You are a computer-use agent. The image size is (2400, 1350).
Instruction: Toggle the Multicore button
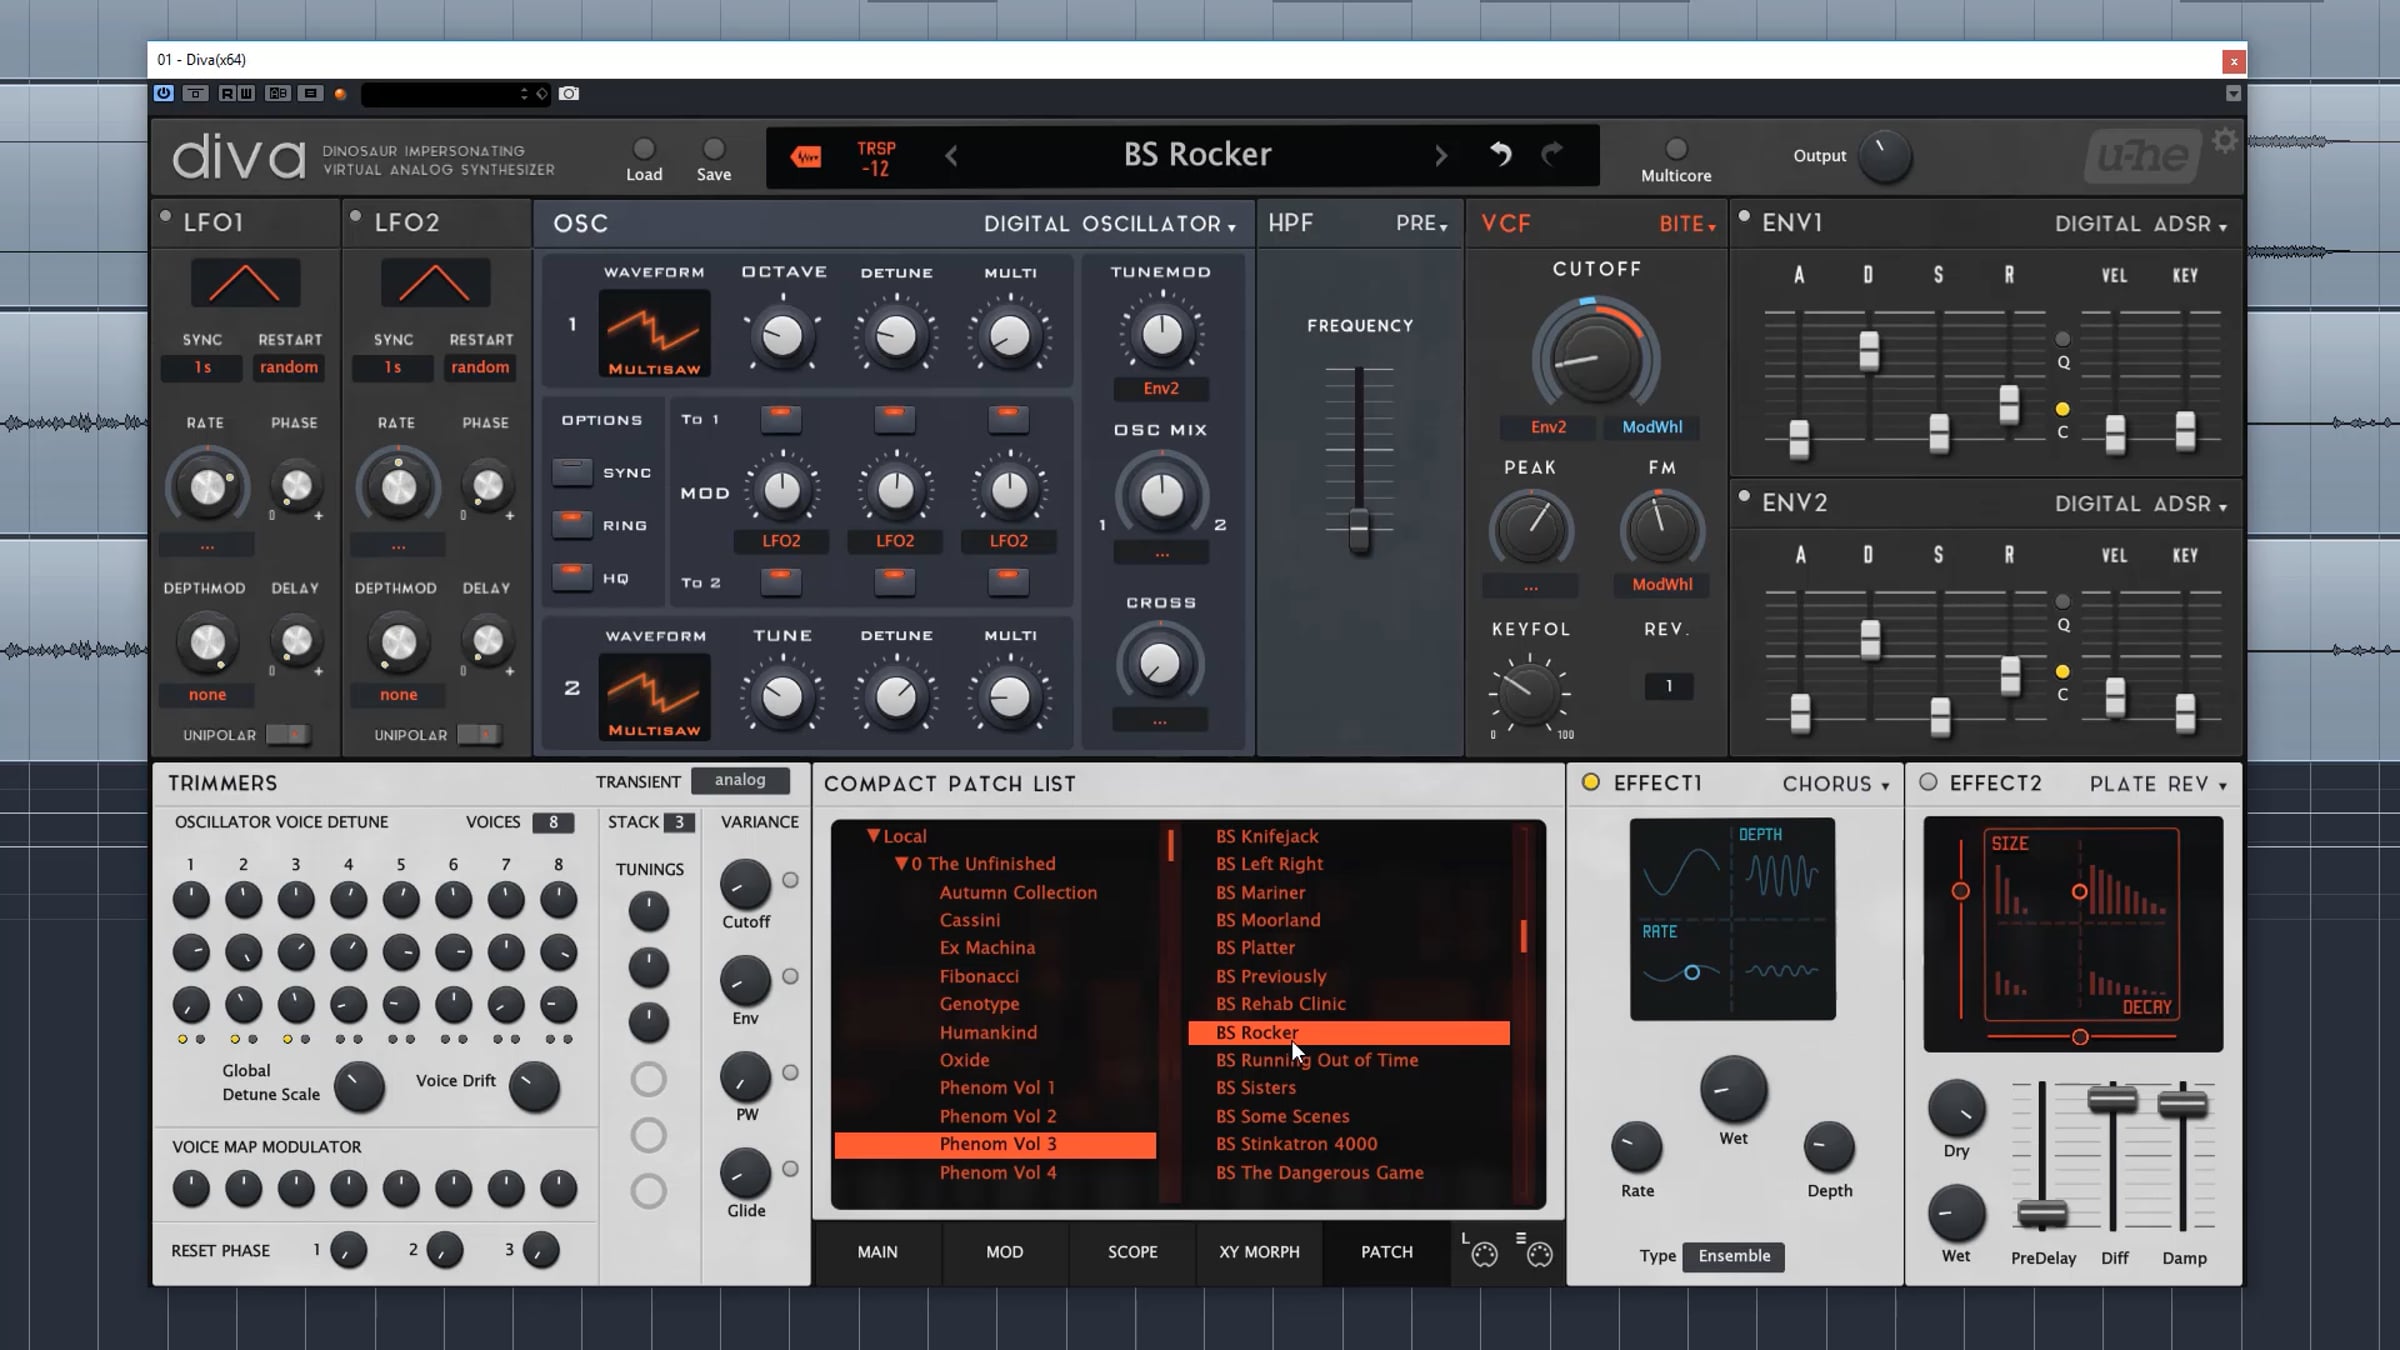(1676, 150)
